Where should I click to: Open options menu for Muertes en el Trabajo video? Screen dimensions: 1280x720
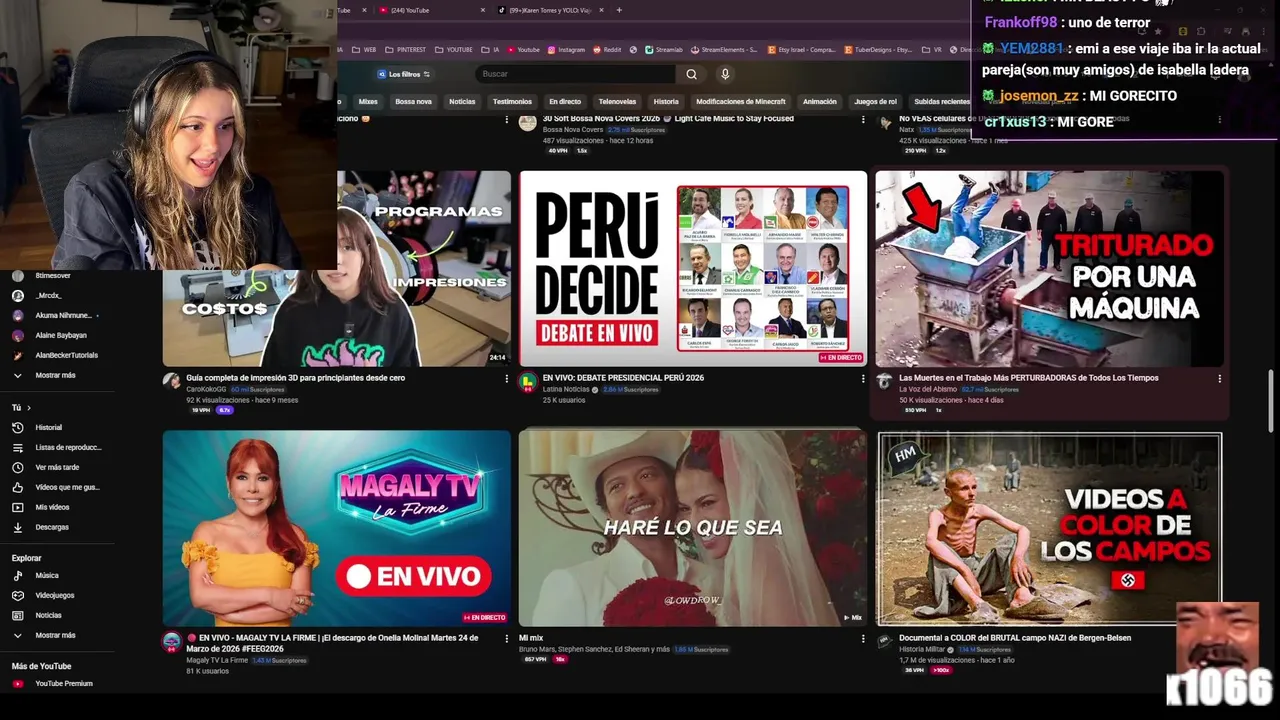click(1219, 379)
